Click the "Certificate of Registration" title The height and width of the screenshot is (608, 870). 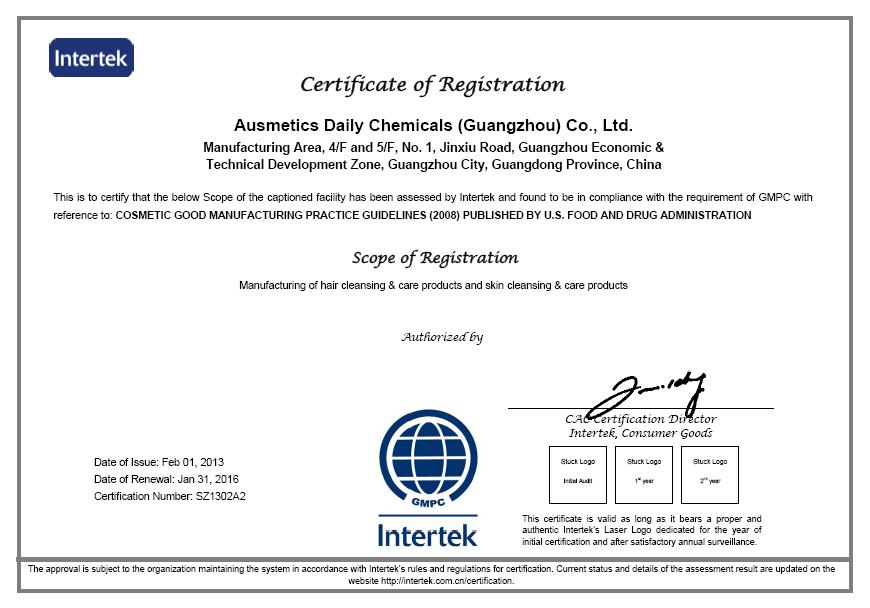433,85
